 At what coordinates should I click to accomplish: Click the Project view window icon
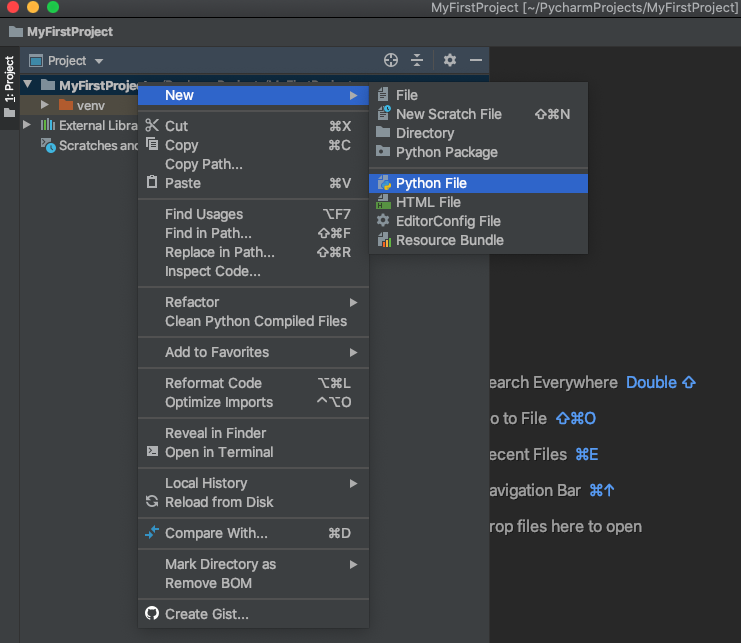[36, 60]
